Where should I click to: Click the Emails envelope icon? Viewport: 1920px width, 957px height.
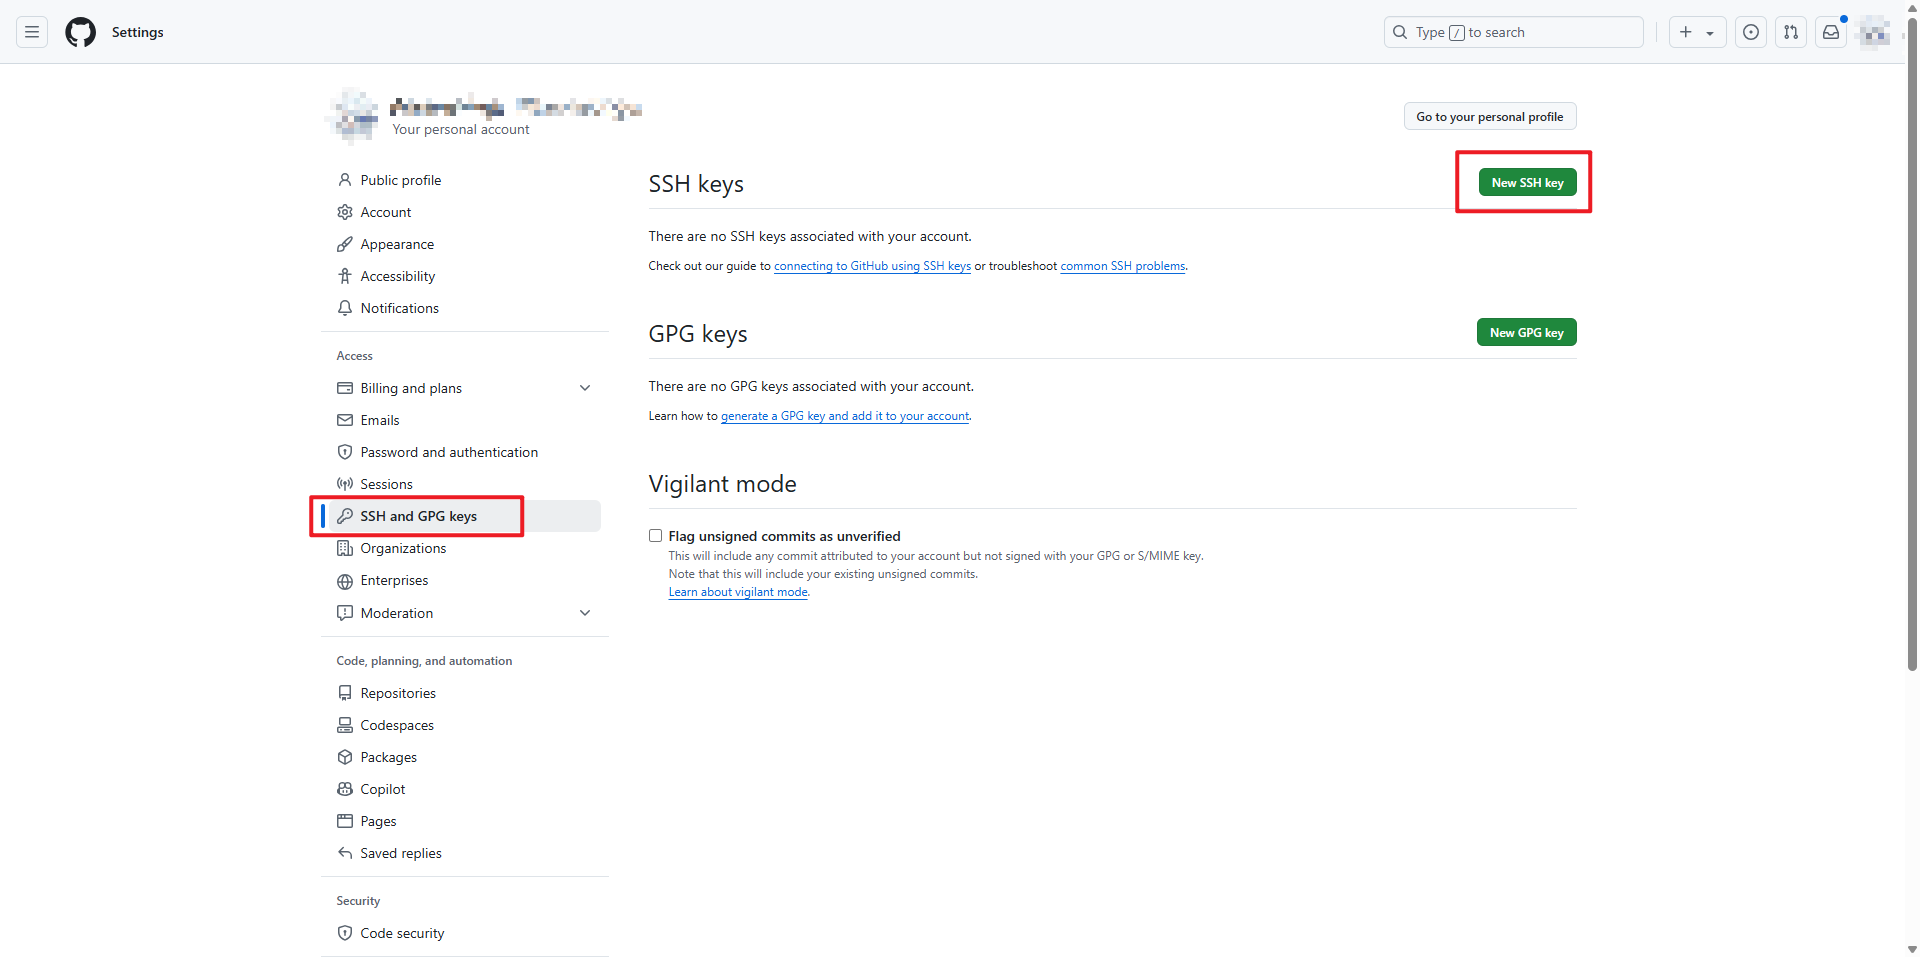[x=345, y=420]
